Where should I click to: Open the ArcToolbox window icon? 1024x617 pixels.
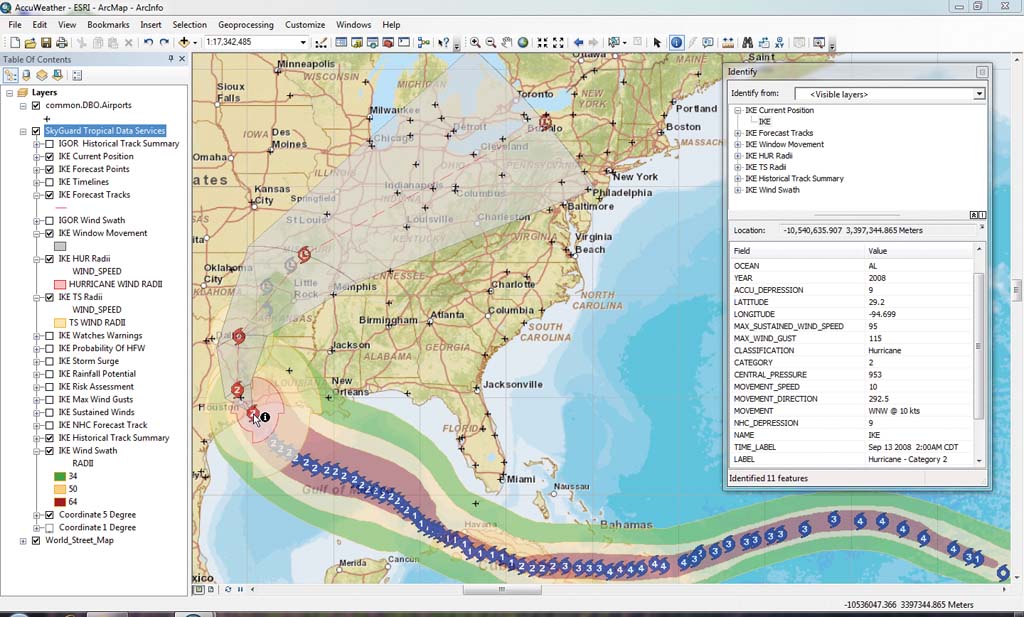click(388, 42)
